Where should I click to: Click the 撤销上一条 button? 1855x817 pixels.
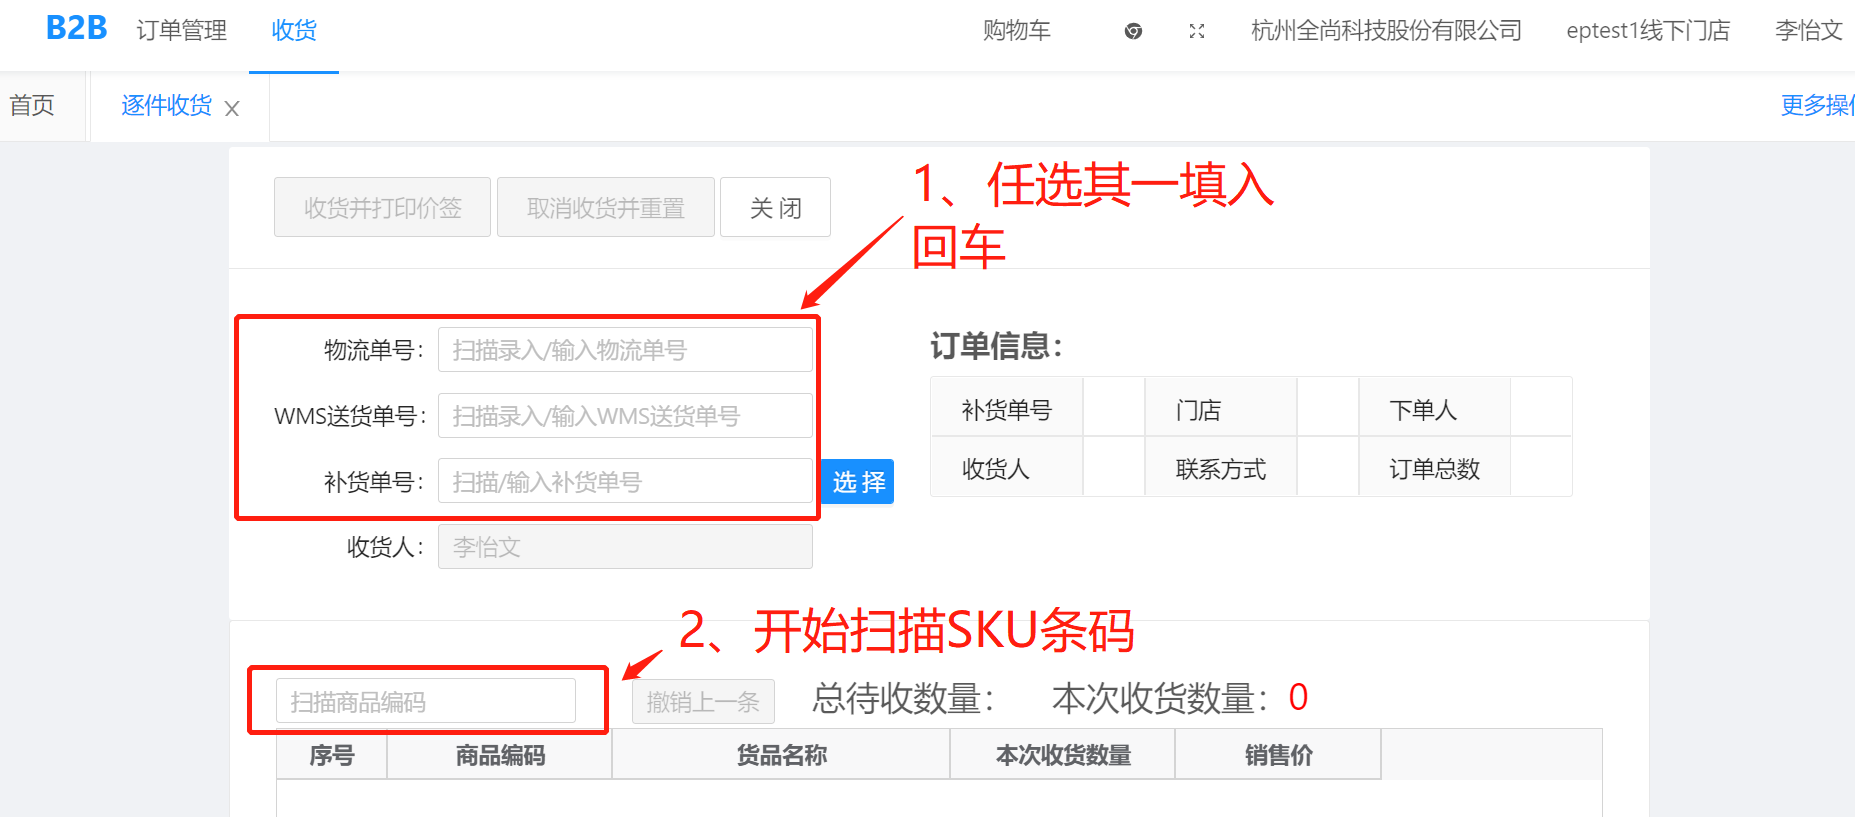[x=703, y=702]
